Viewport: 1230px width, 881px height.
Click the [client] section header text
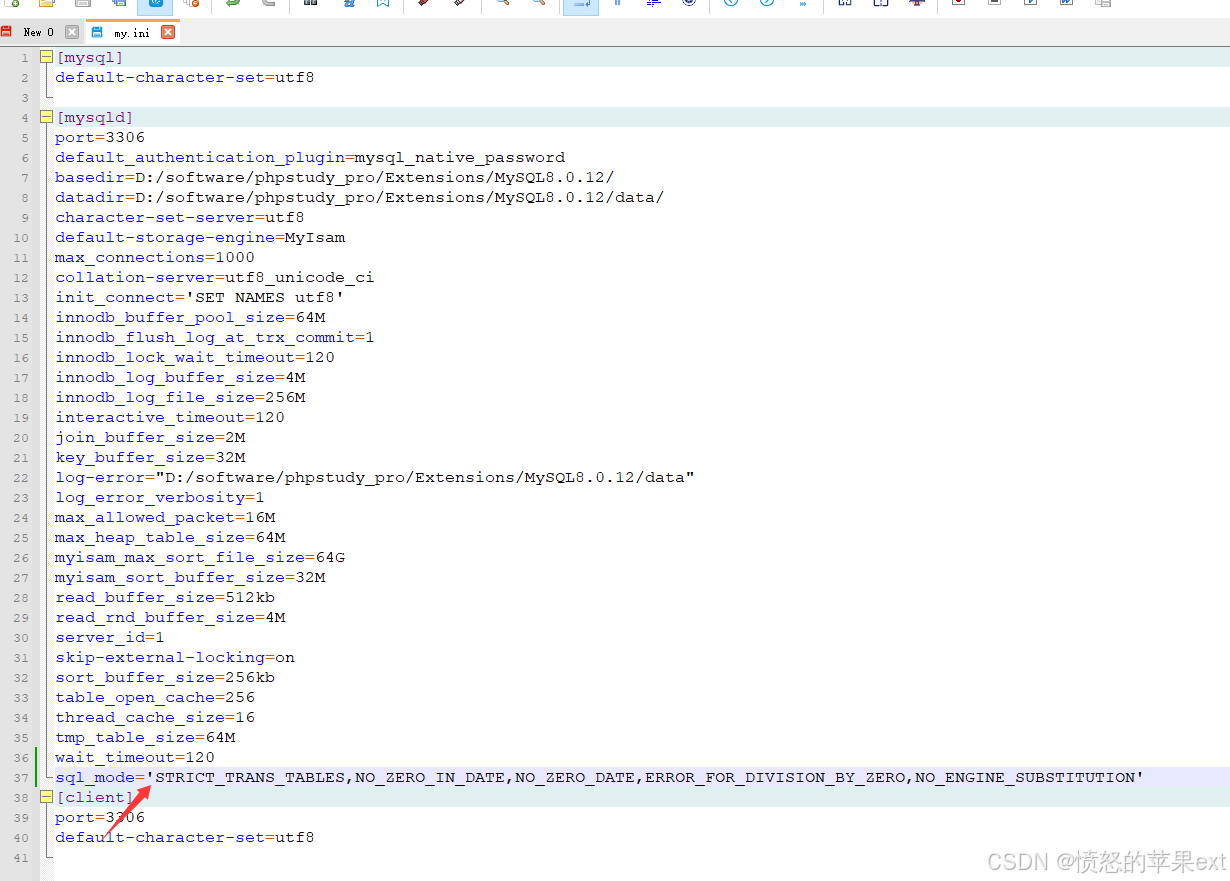click(95, 797)
